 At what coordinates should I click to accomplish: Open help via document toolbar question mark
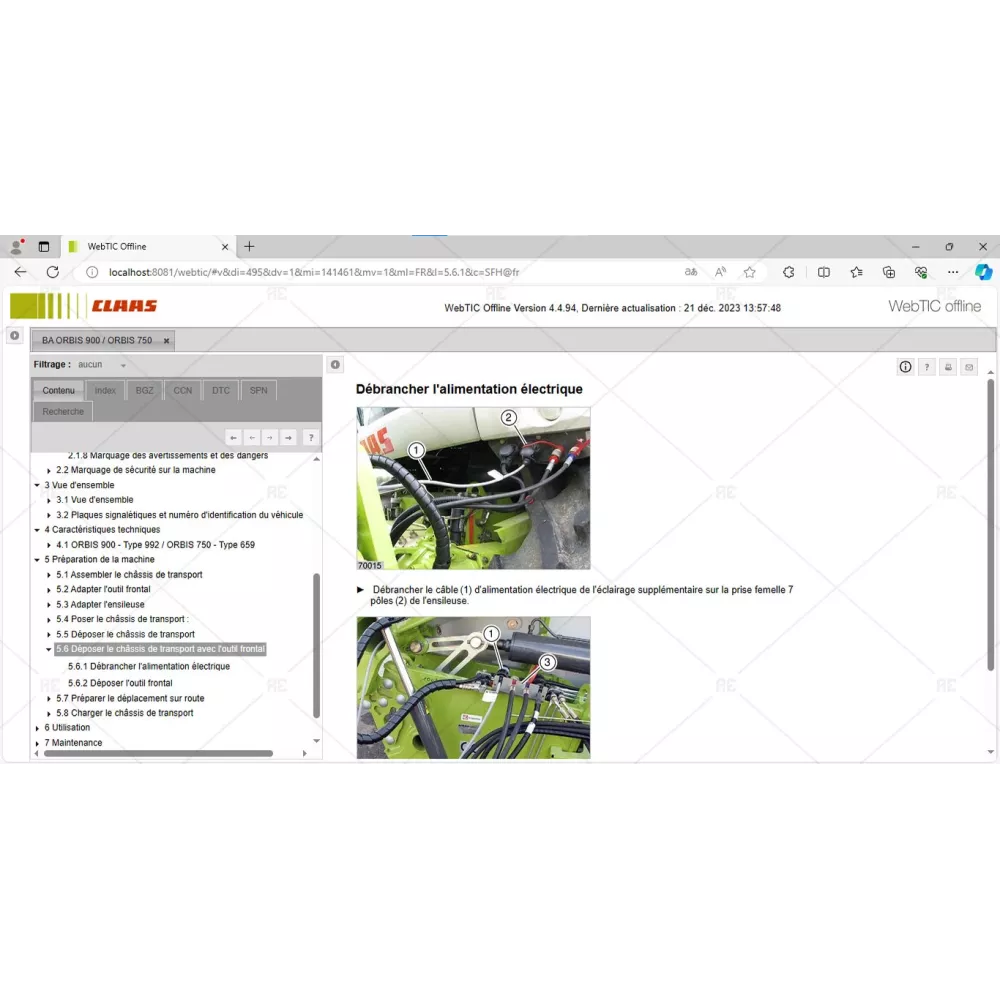tap(927, 367)
